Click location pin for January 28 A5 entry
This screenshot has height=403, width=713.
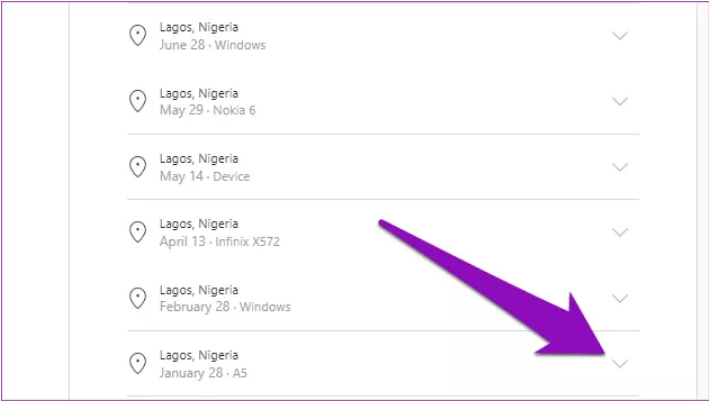138,363
